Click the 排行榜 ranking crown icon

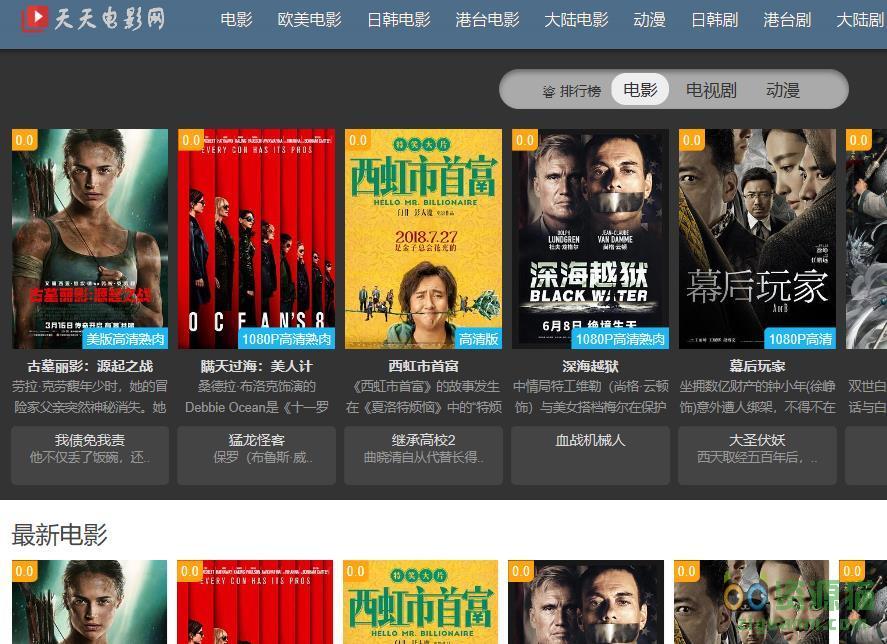click(x=548, y=91)
